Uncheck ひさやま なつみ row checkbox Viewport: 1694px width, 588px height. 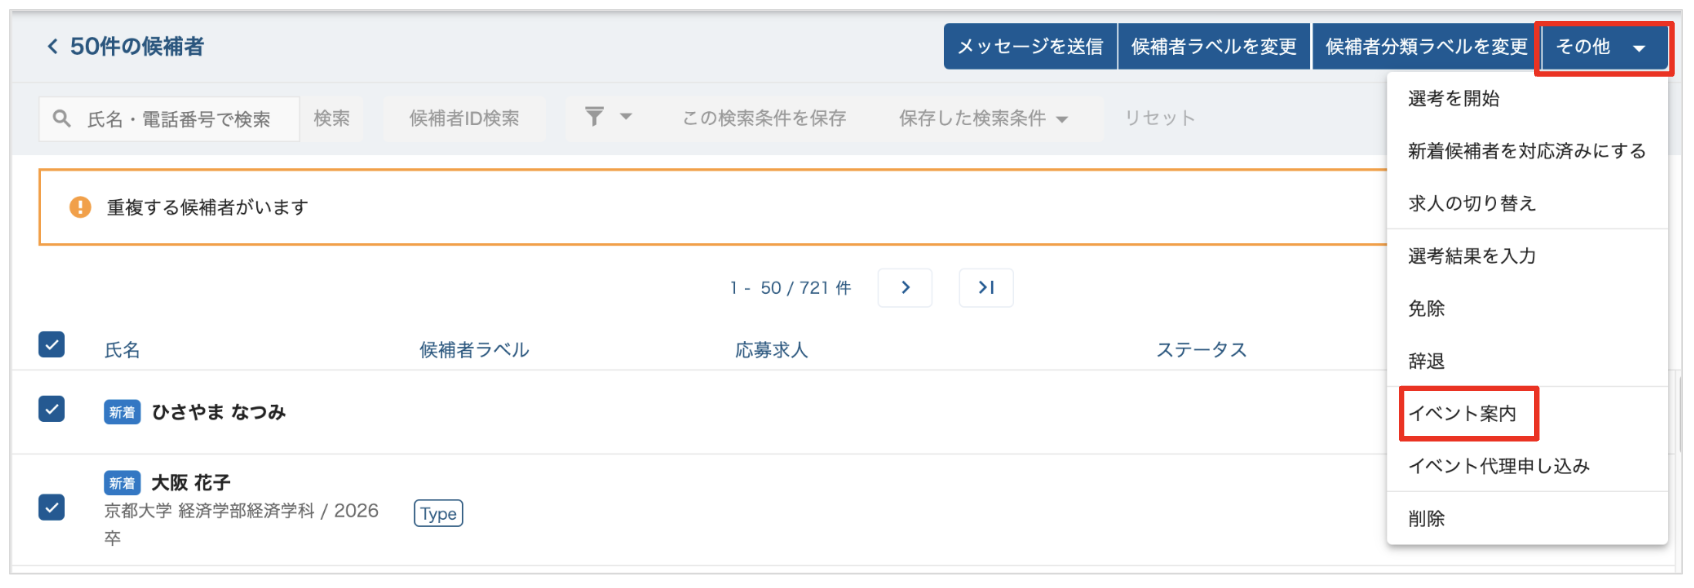pos(52,409)
